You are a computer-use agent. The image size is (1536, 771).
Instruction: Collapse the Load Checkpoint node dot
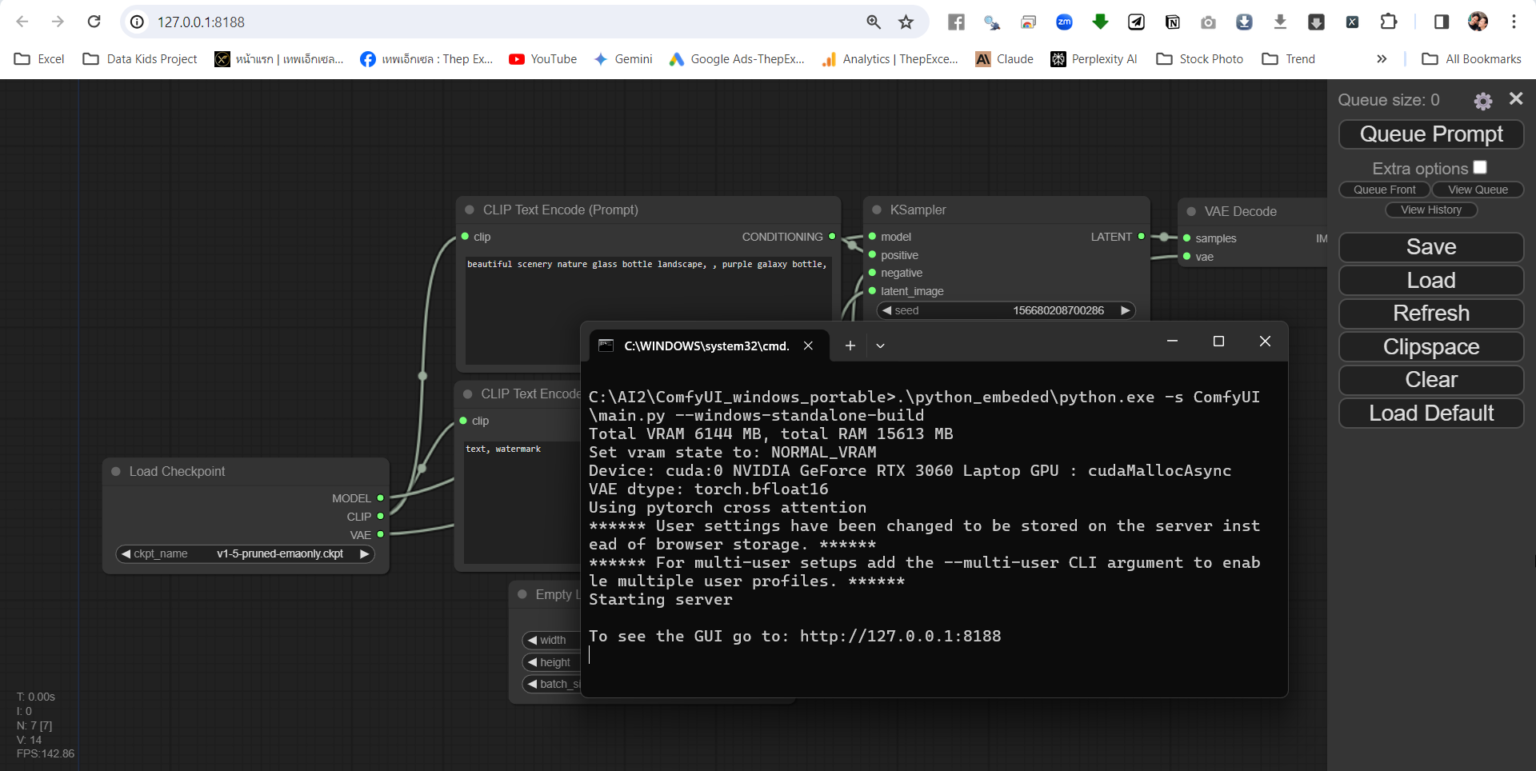(116, 471)
